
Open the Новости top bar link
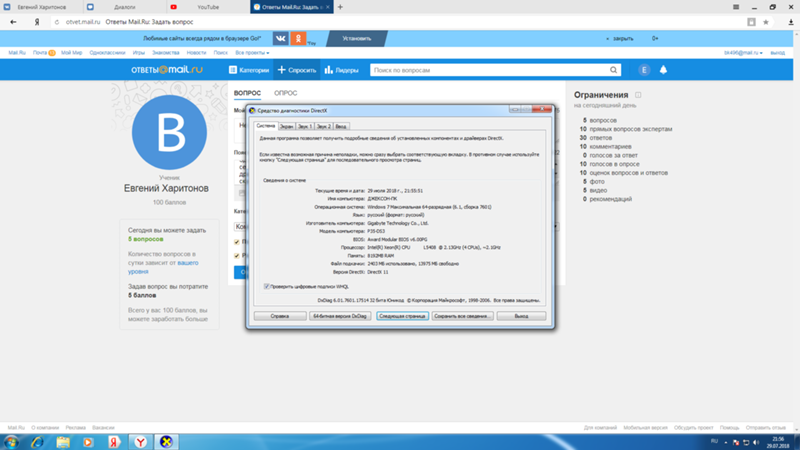196,53
